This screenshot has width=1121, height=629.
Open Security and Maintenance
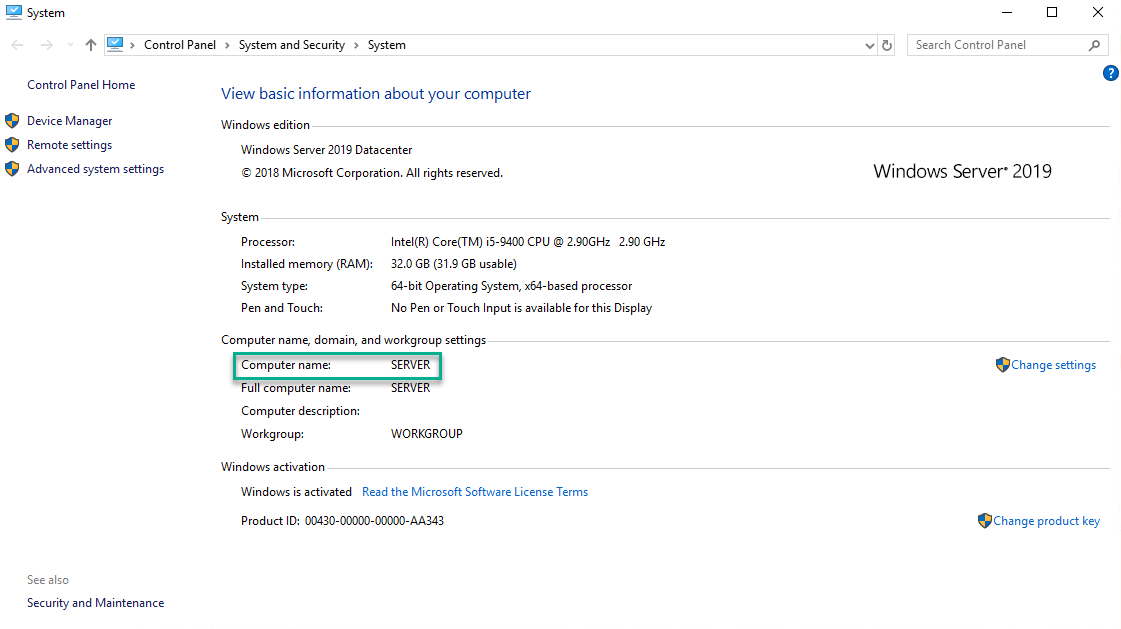95,603
